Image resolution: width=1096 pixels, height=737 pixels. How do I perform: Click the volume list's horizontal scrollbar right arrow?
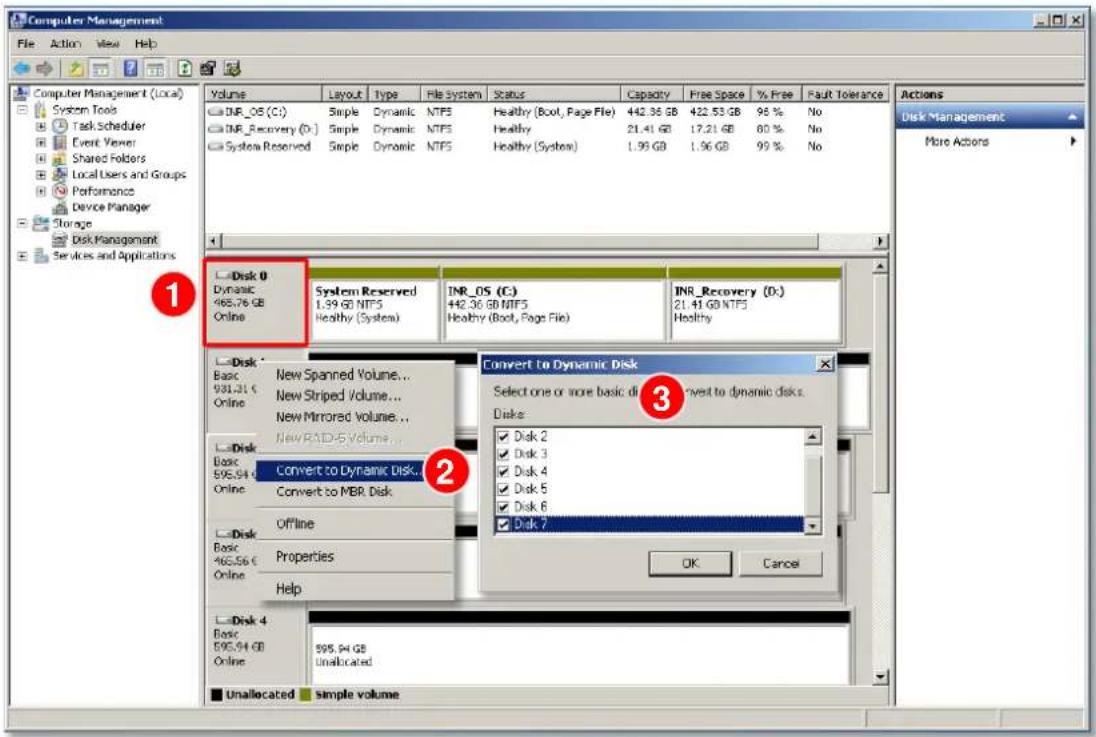(881, 241)
